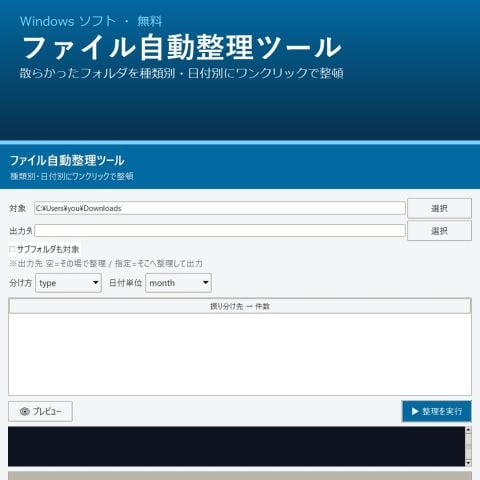Open the 分け方 type dropdown
Screen dimensions: 480x480
pyautogui.click(x=68, y=283)
